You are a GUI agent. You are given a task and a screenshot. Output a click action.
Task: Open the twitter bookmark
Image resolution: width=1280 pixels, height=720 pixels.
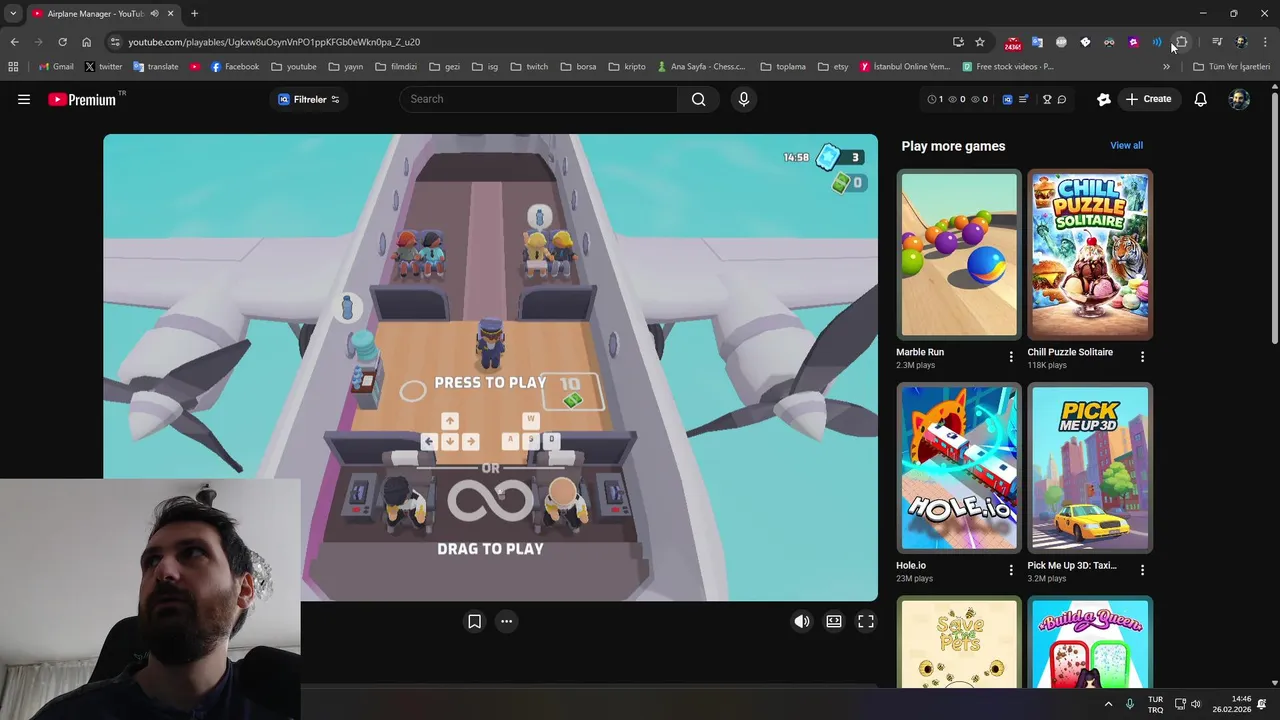pos(103,67)
